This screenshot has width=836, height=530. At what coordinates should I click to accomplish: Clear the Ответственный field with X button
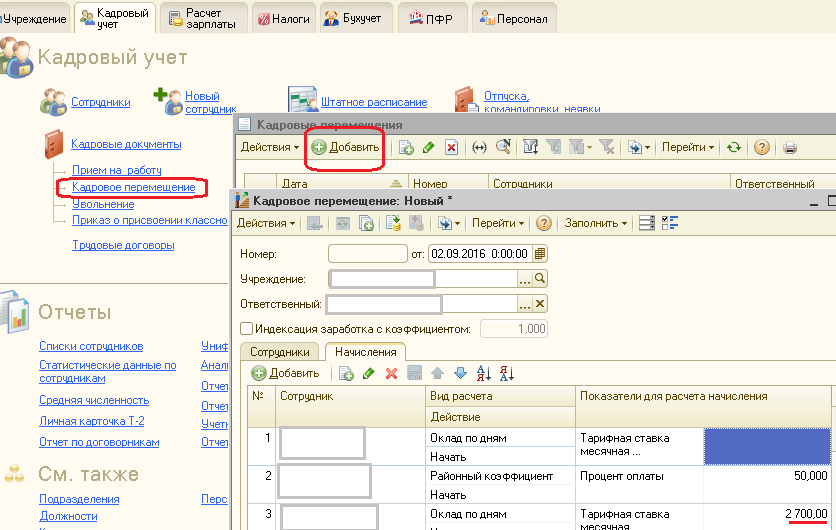click(x=540, y=304)
